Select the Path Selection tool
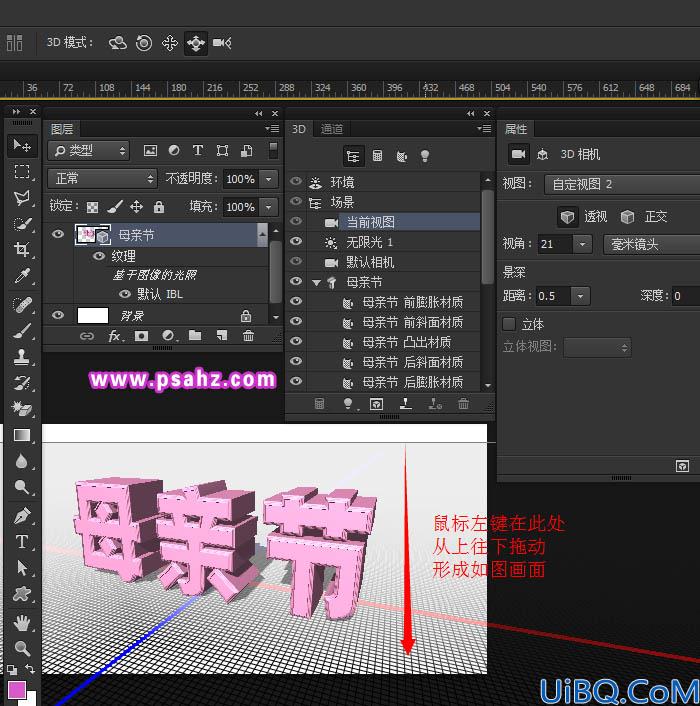Screen dimensions: 700x706 point(22,568)
